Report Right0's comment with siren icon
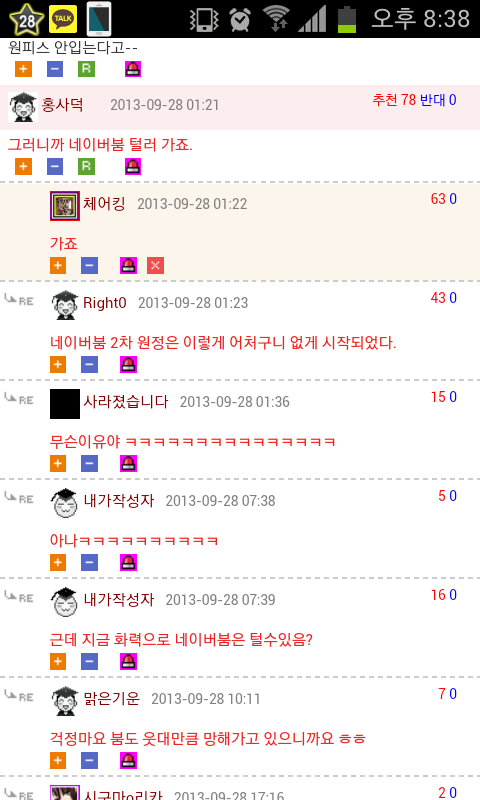Viewport: 480px width, 800px height. [x=129, y=364]
